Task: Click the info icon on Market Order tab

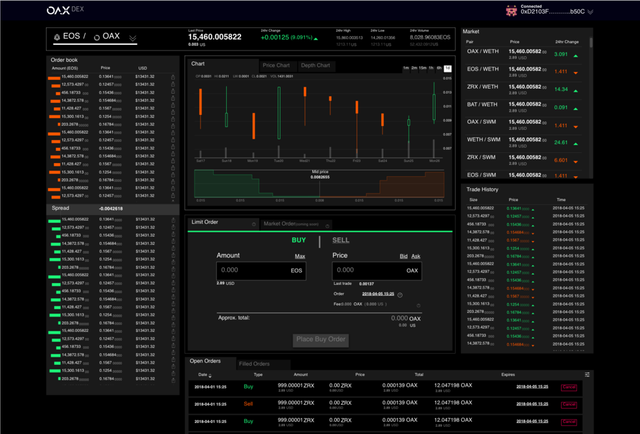Action: tap(327, 226)
